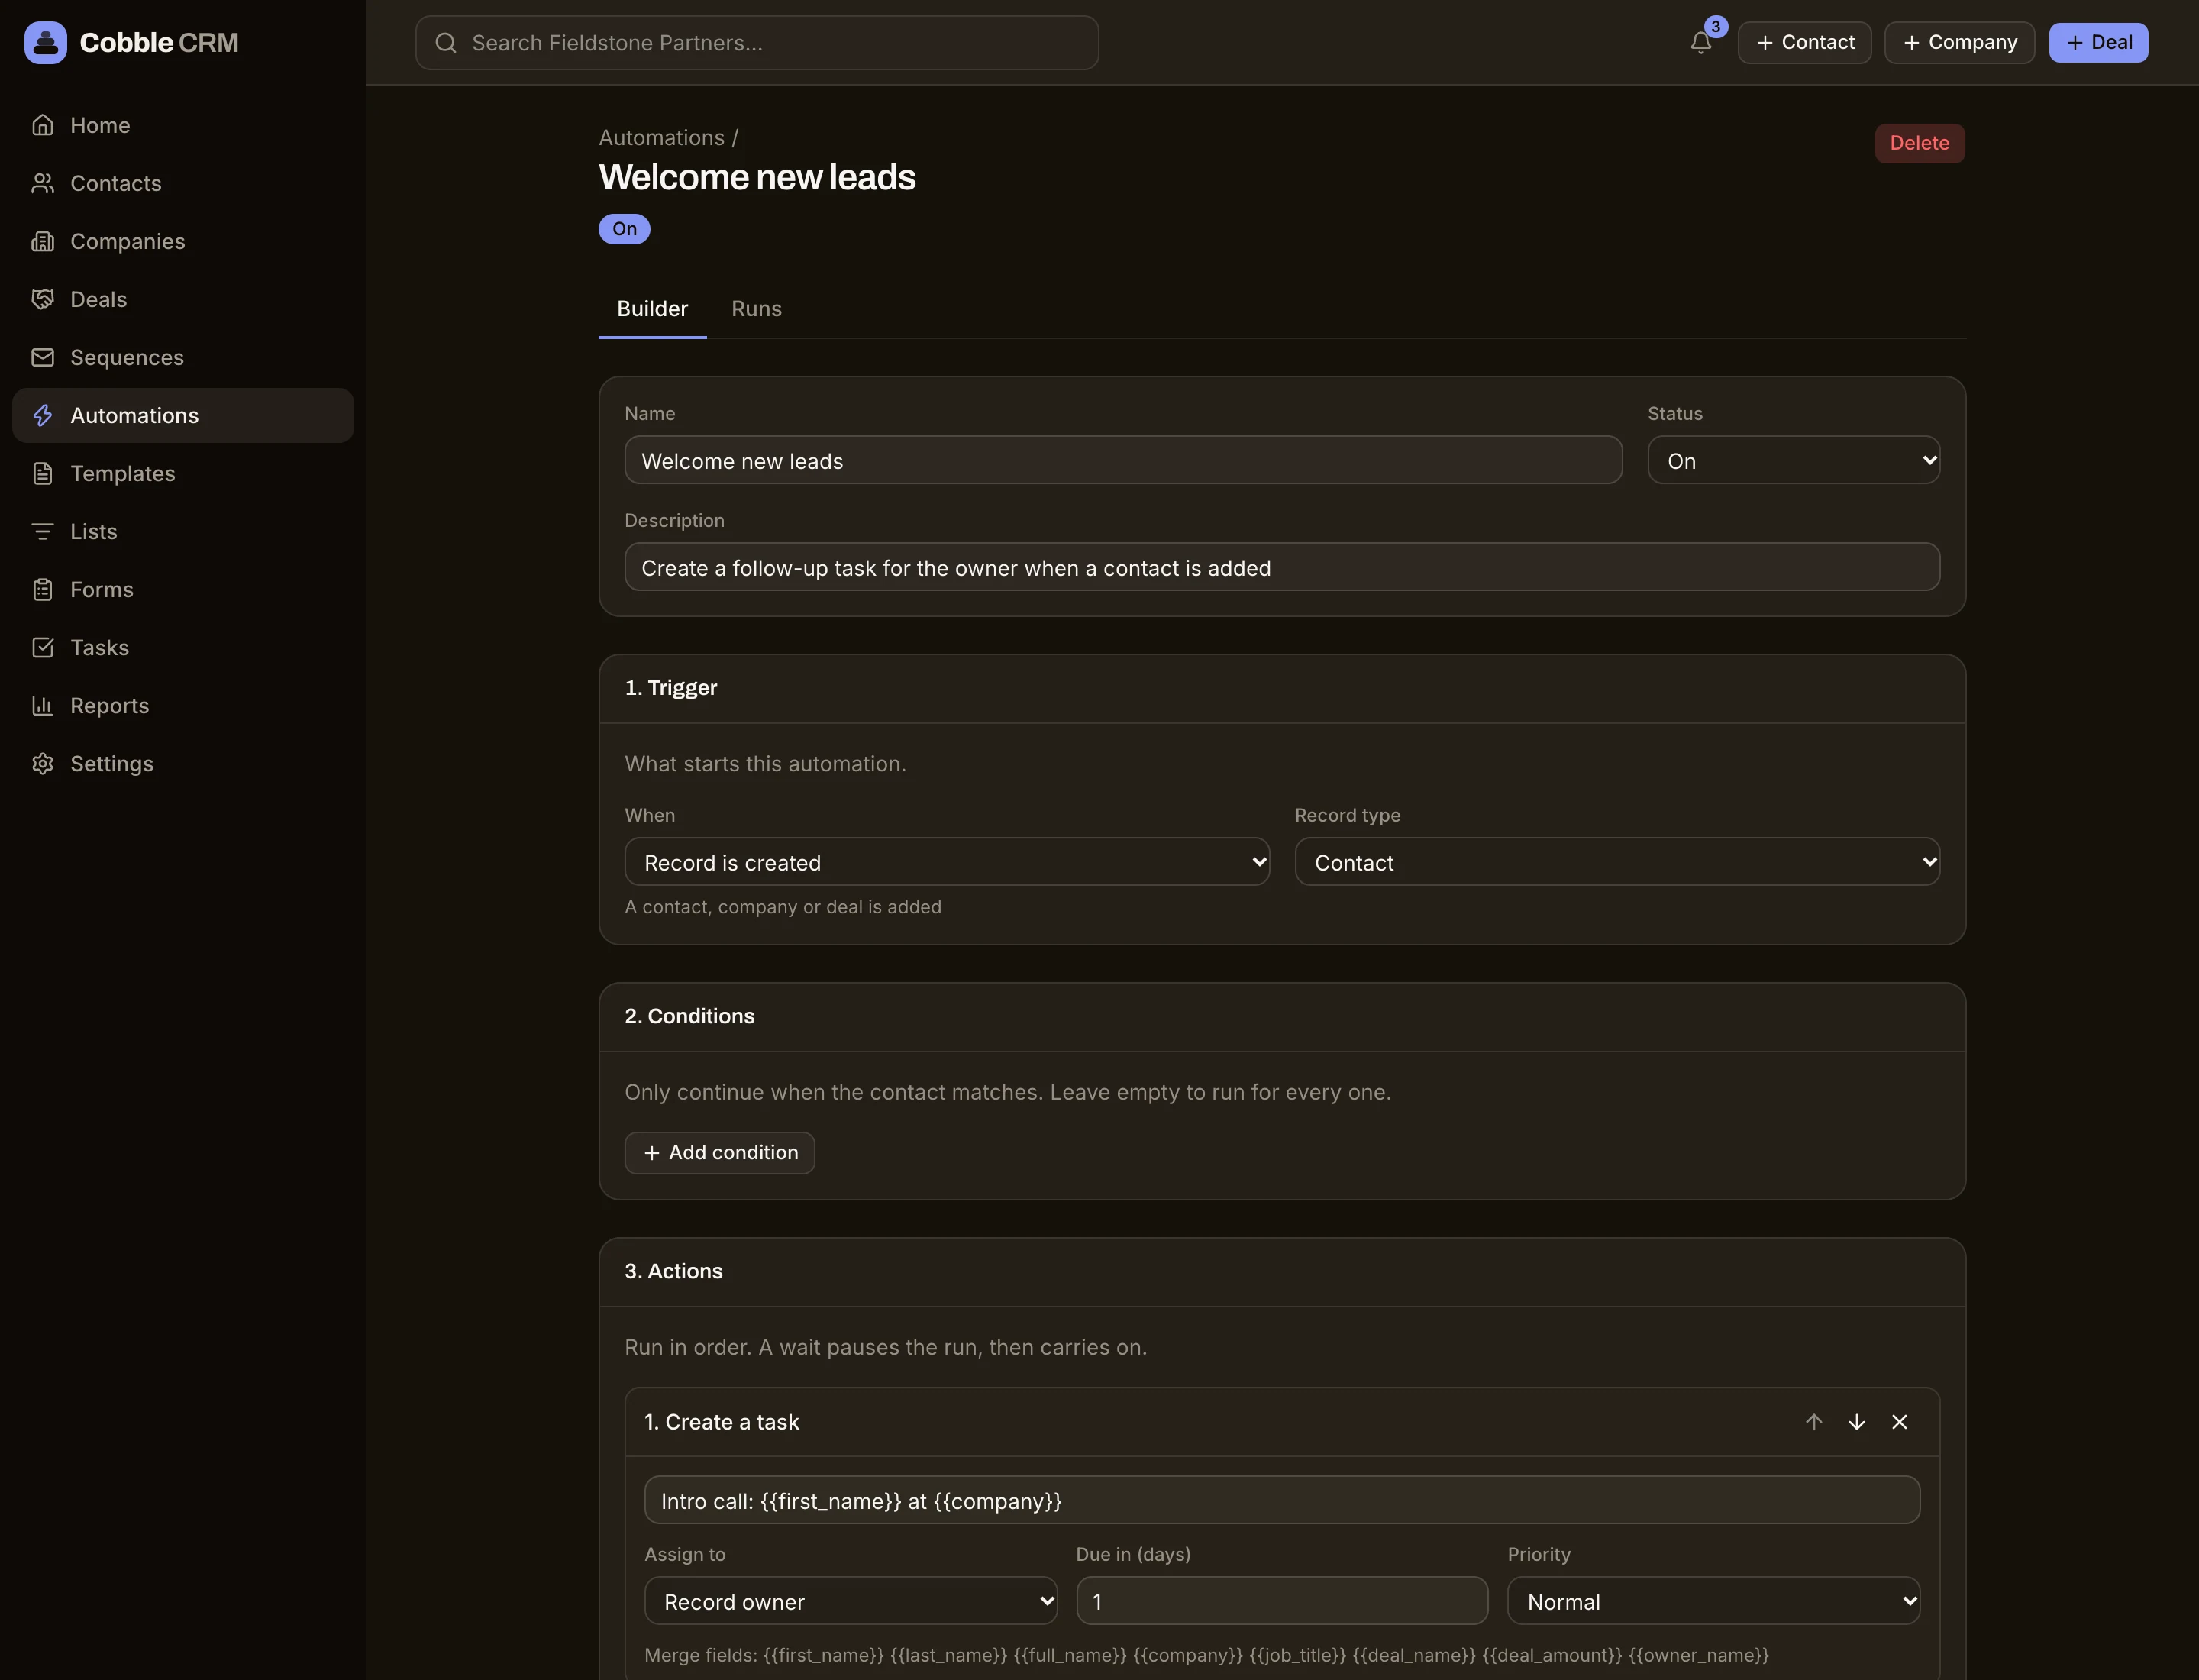The width and height of the screenshot is (2199, 1680).
Task: Expand the Assign to dropdown
Action: point(851,1601)
